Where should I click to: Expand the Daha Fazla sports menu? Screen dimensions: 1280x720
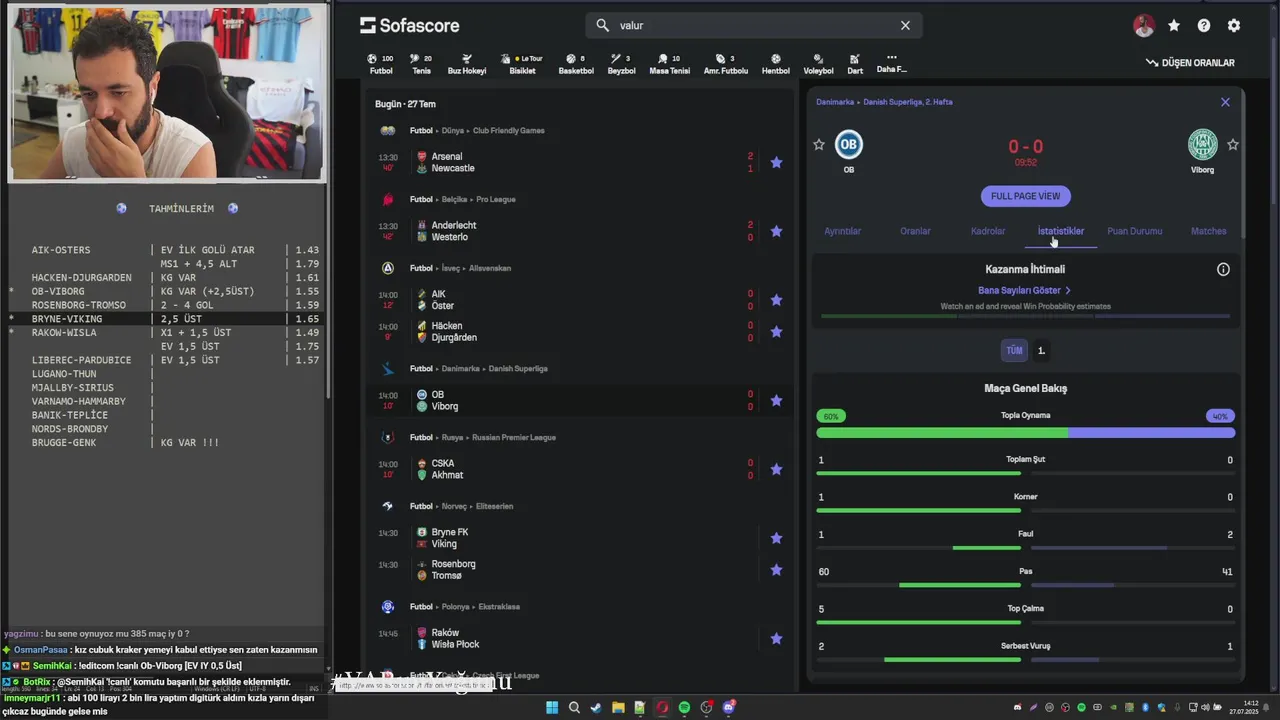891,64
